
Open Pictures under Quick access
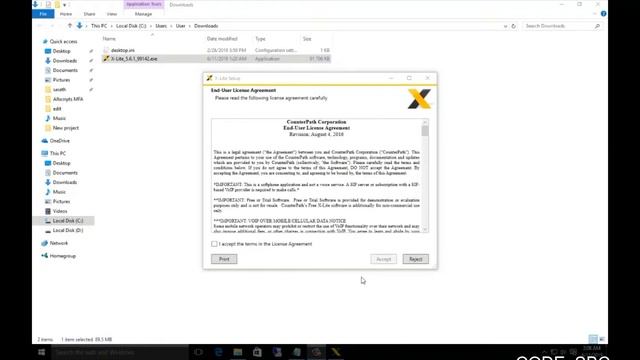(61, 80)
